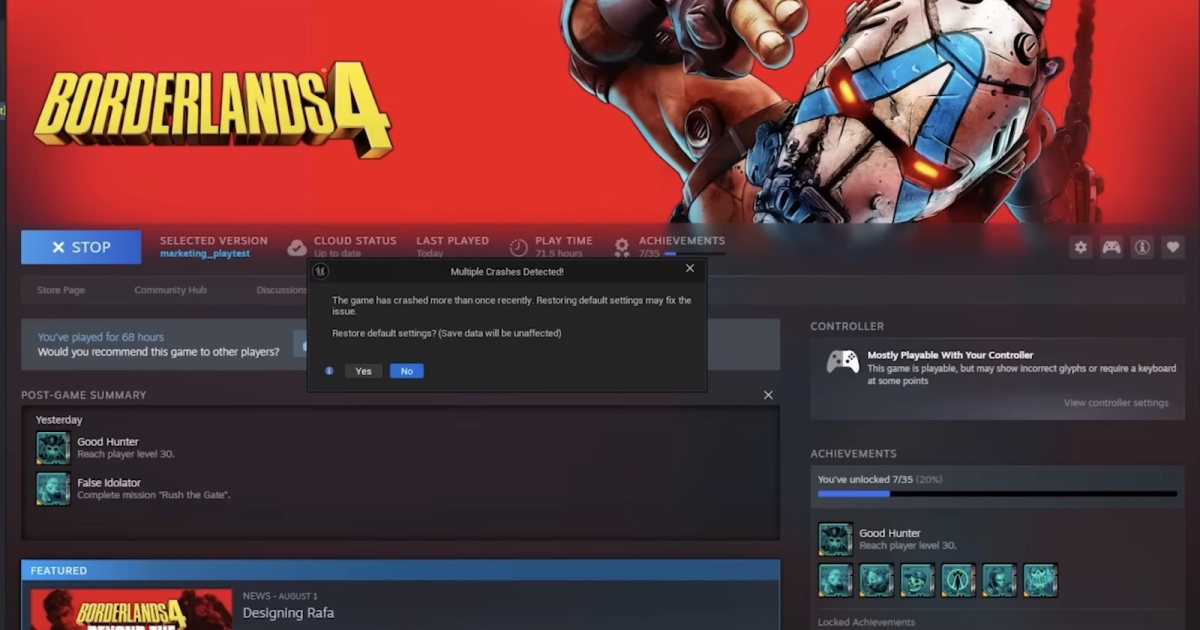Open Designing Rafa news thumbnail

coord(131,609)
